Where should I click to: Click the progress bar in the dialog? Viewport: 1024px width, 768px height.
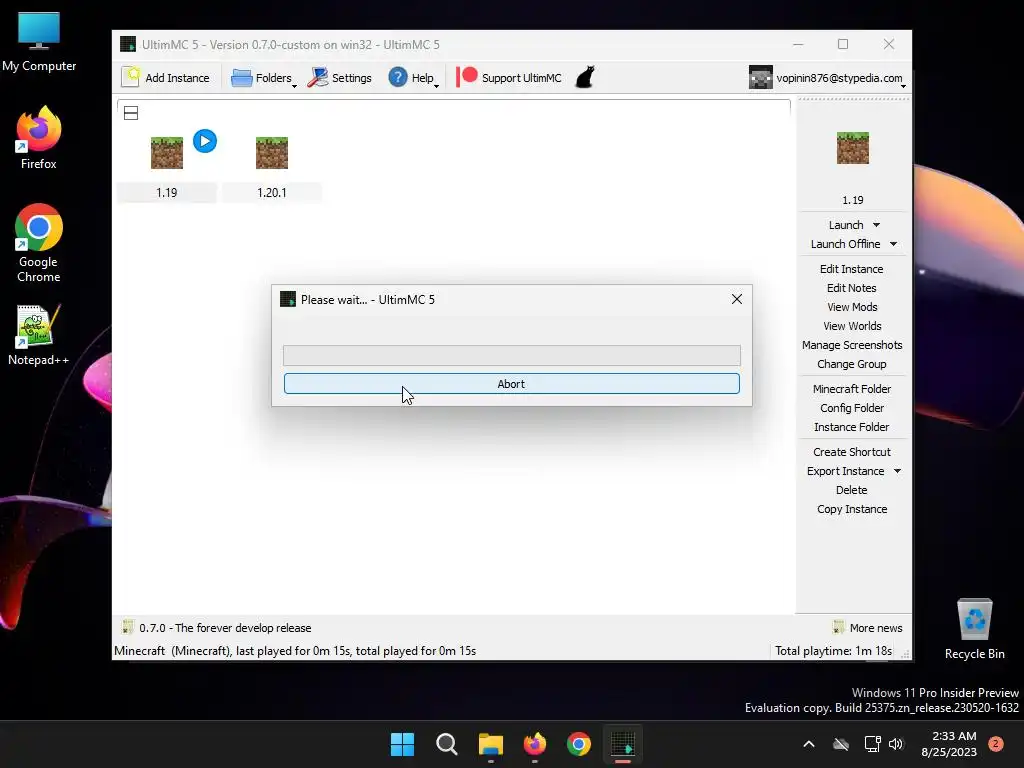[511, 355]
